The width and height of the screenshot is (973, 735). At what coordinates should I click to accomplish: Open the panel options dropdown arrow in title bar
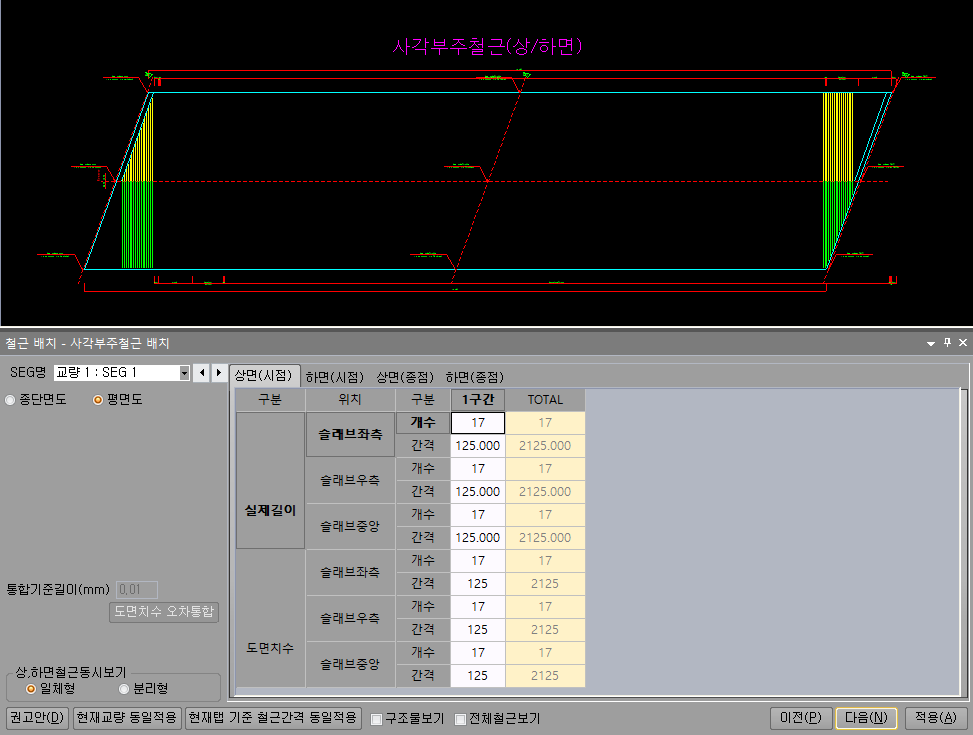tap(931, 343)
